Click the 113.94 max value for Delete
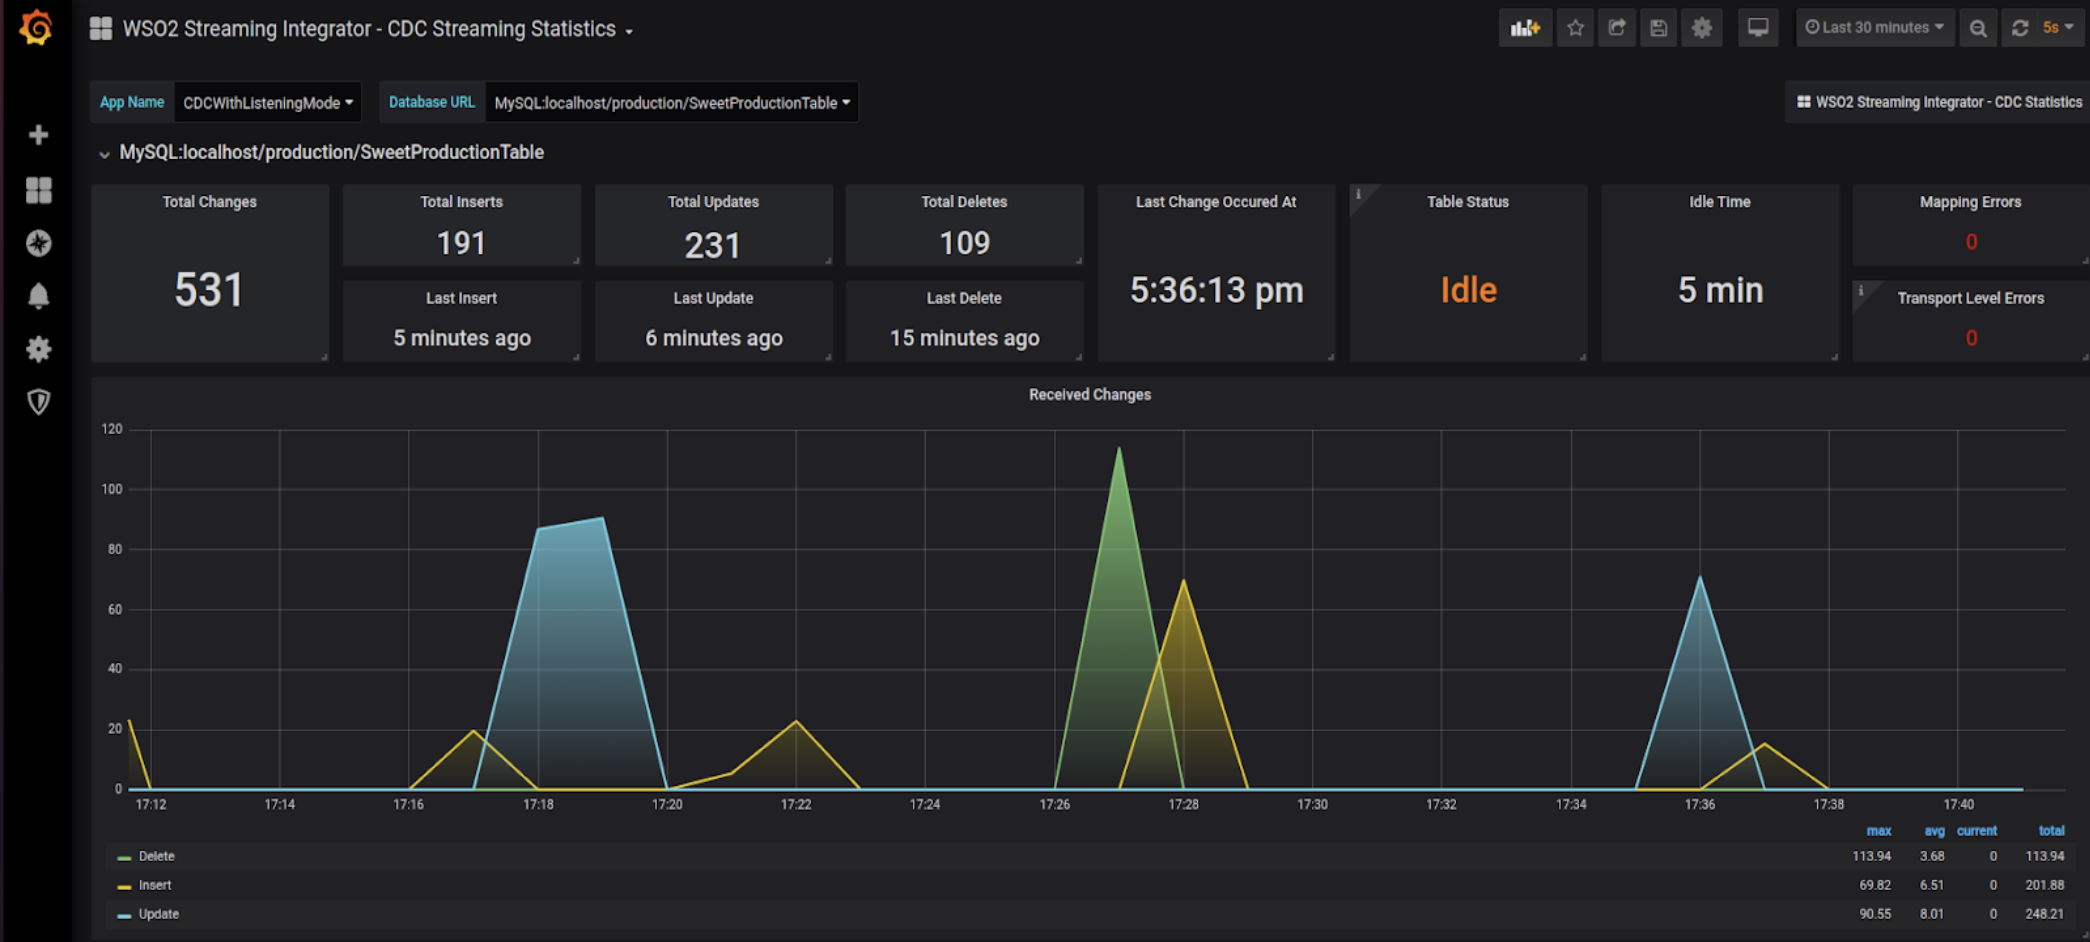 pyautogui.click(x=1872, y=857)
